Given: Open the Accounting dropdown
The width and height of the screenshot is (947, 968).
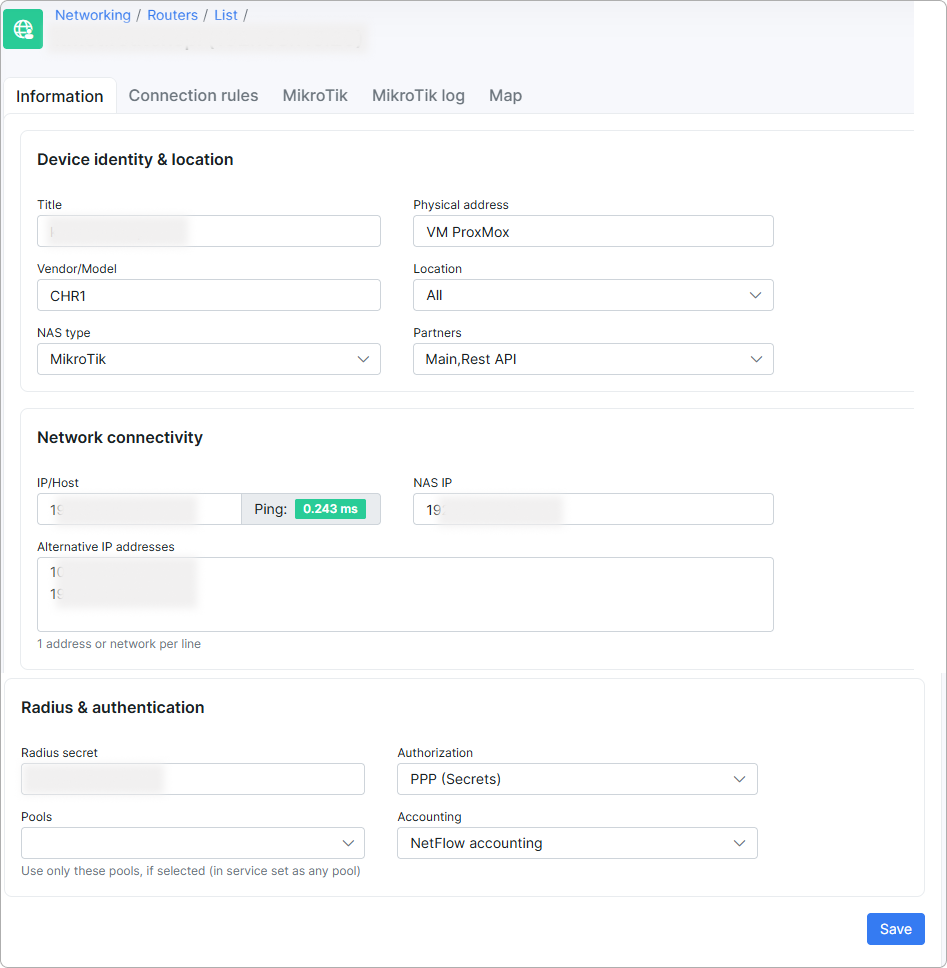Looking at the screenshot, I should coord(577,843).
